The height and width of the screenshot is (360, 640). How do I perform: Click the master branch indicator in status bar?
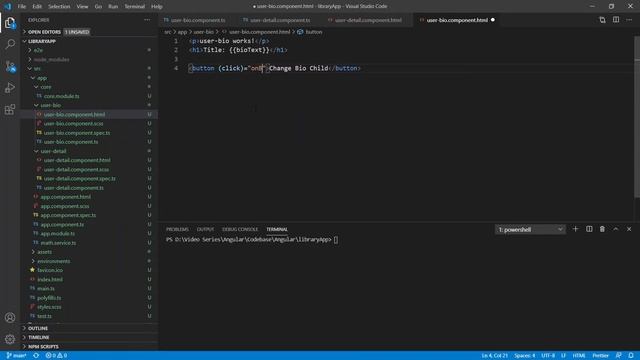tap(16, 356)
